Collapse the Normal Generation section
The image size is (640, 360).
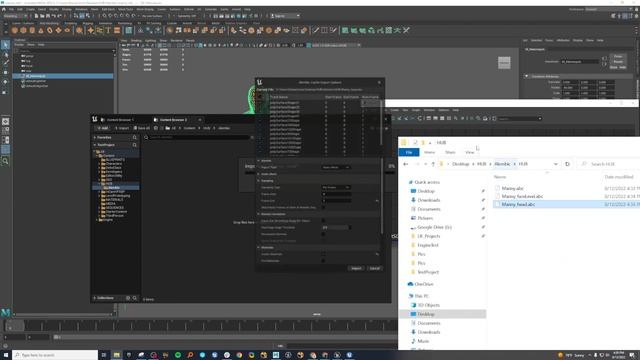(258, 214)
